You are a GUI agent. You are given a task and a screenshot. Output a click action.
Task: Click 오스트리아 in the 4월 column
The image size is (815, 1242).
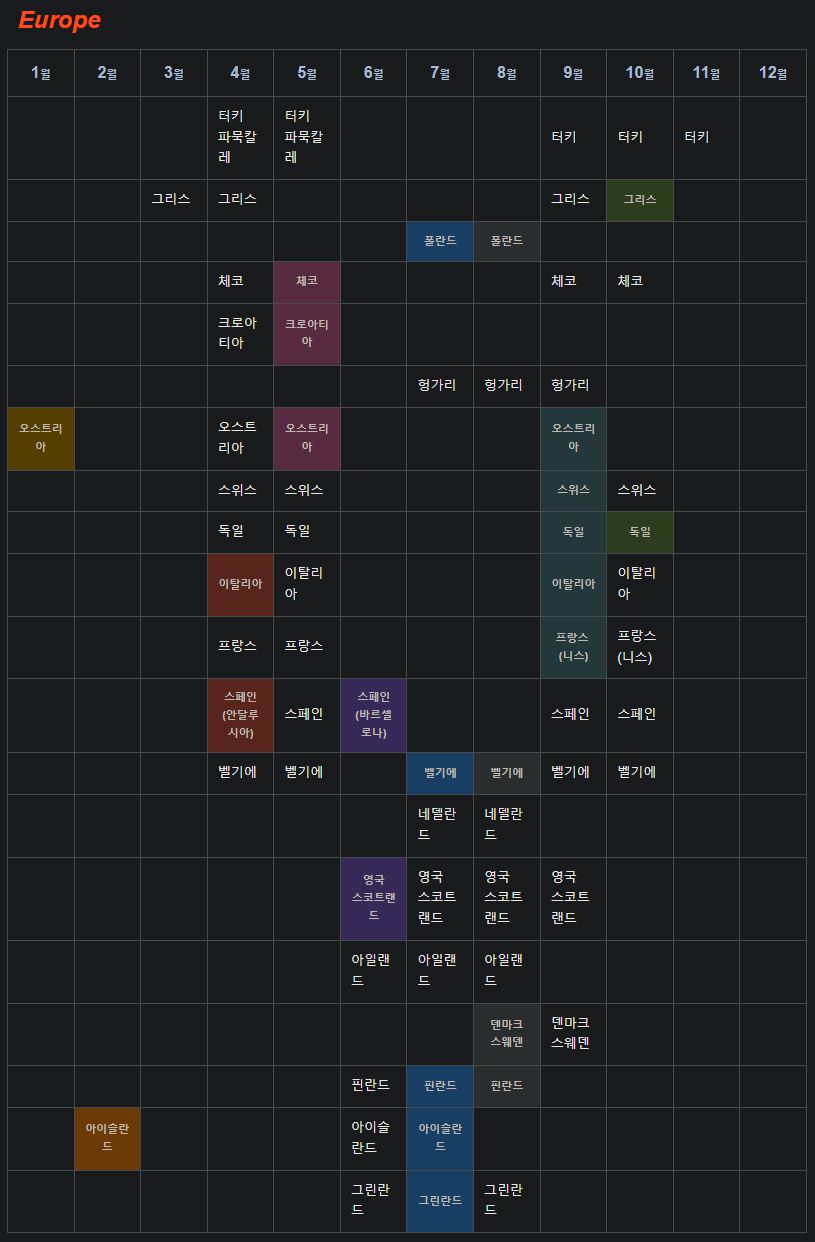pos(238,437)
